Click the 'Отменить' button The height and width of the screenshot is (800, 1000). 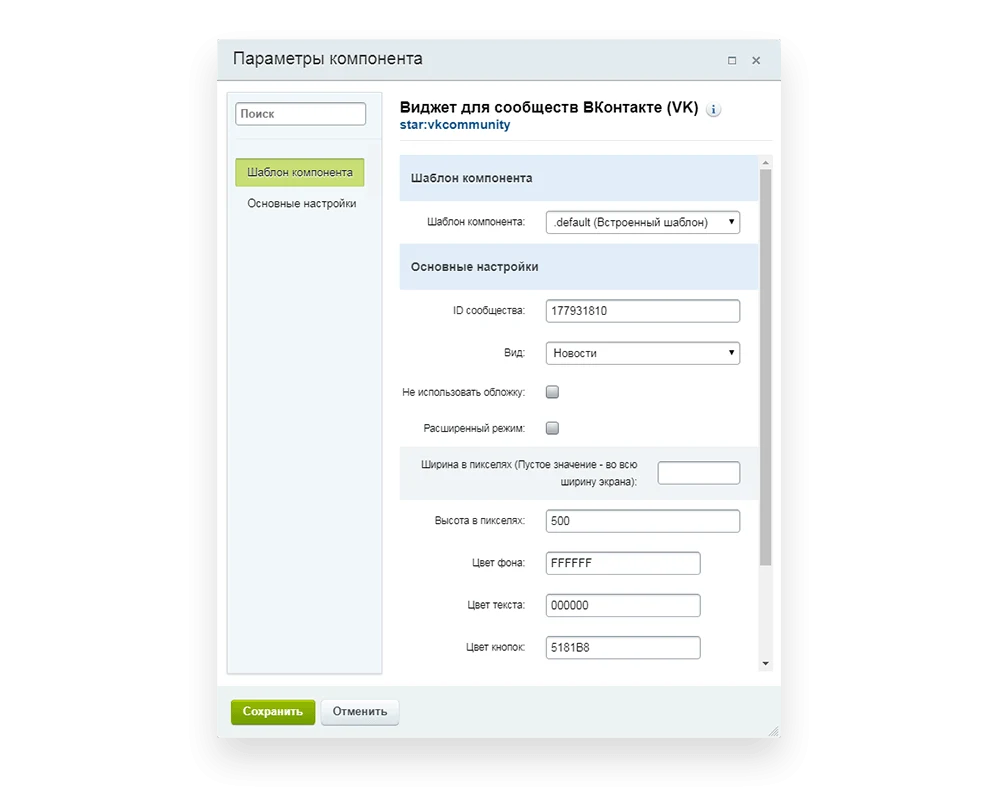click(x=360, y=711)
